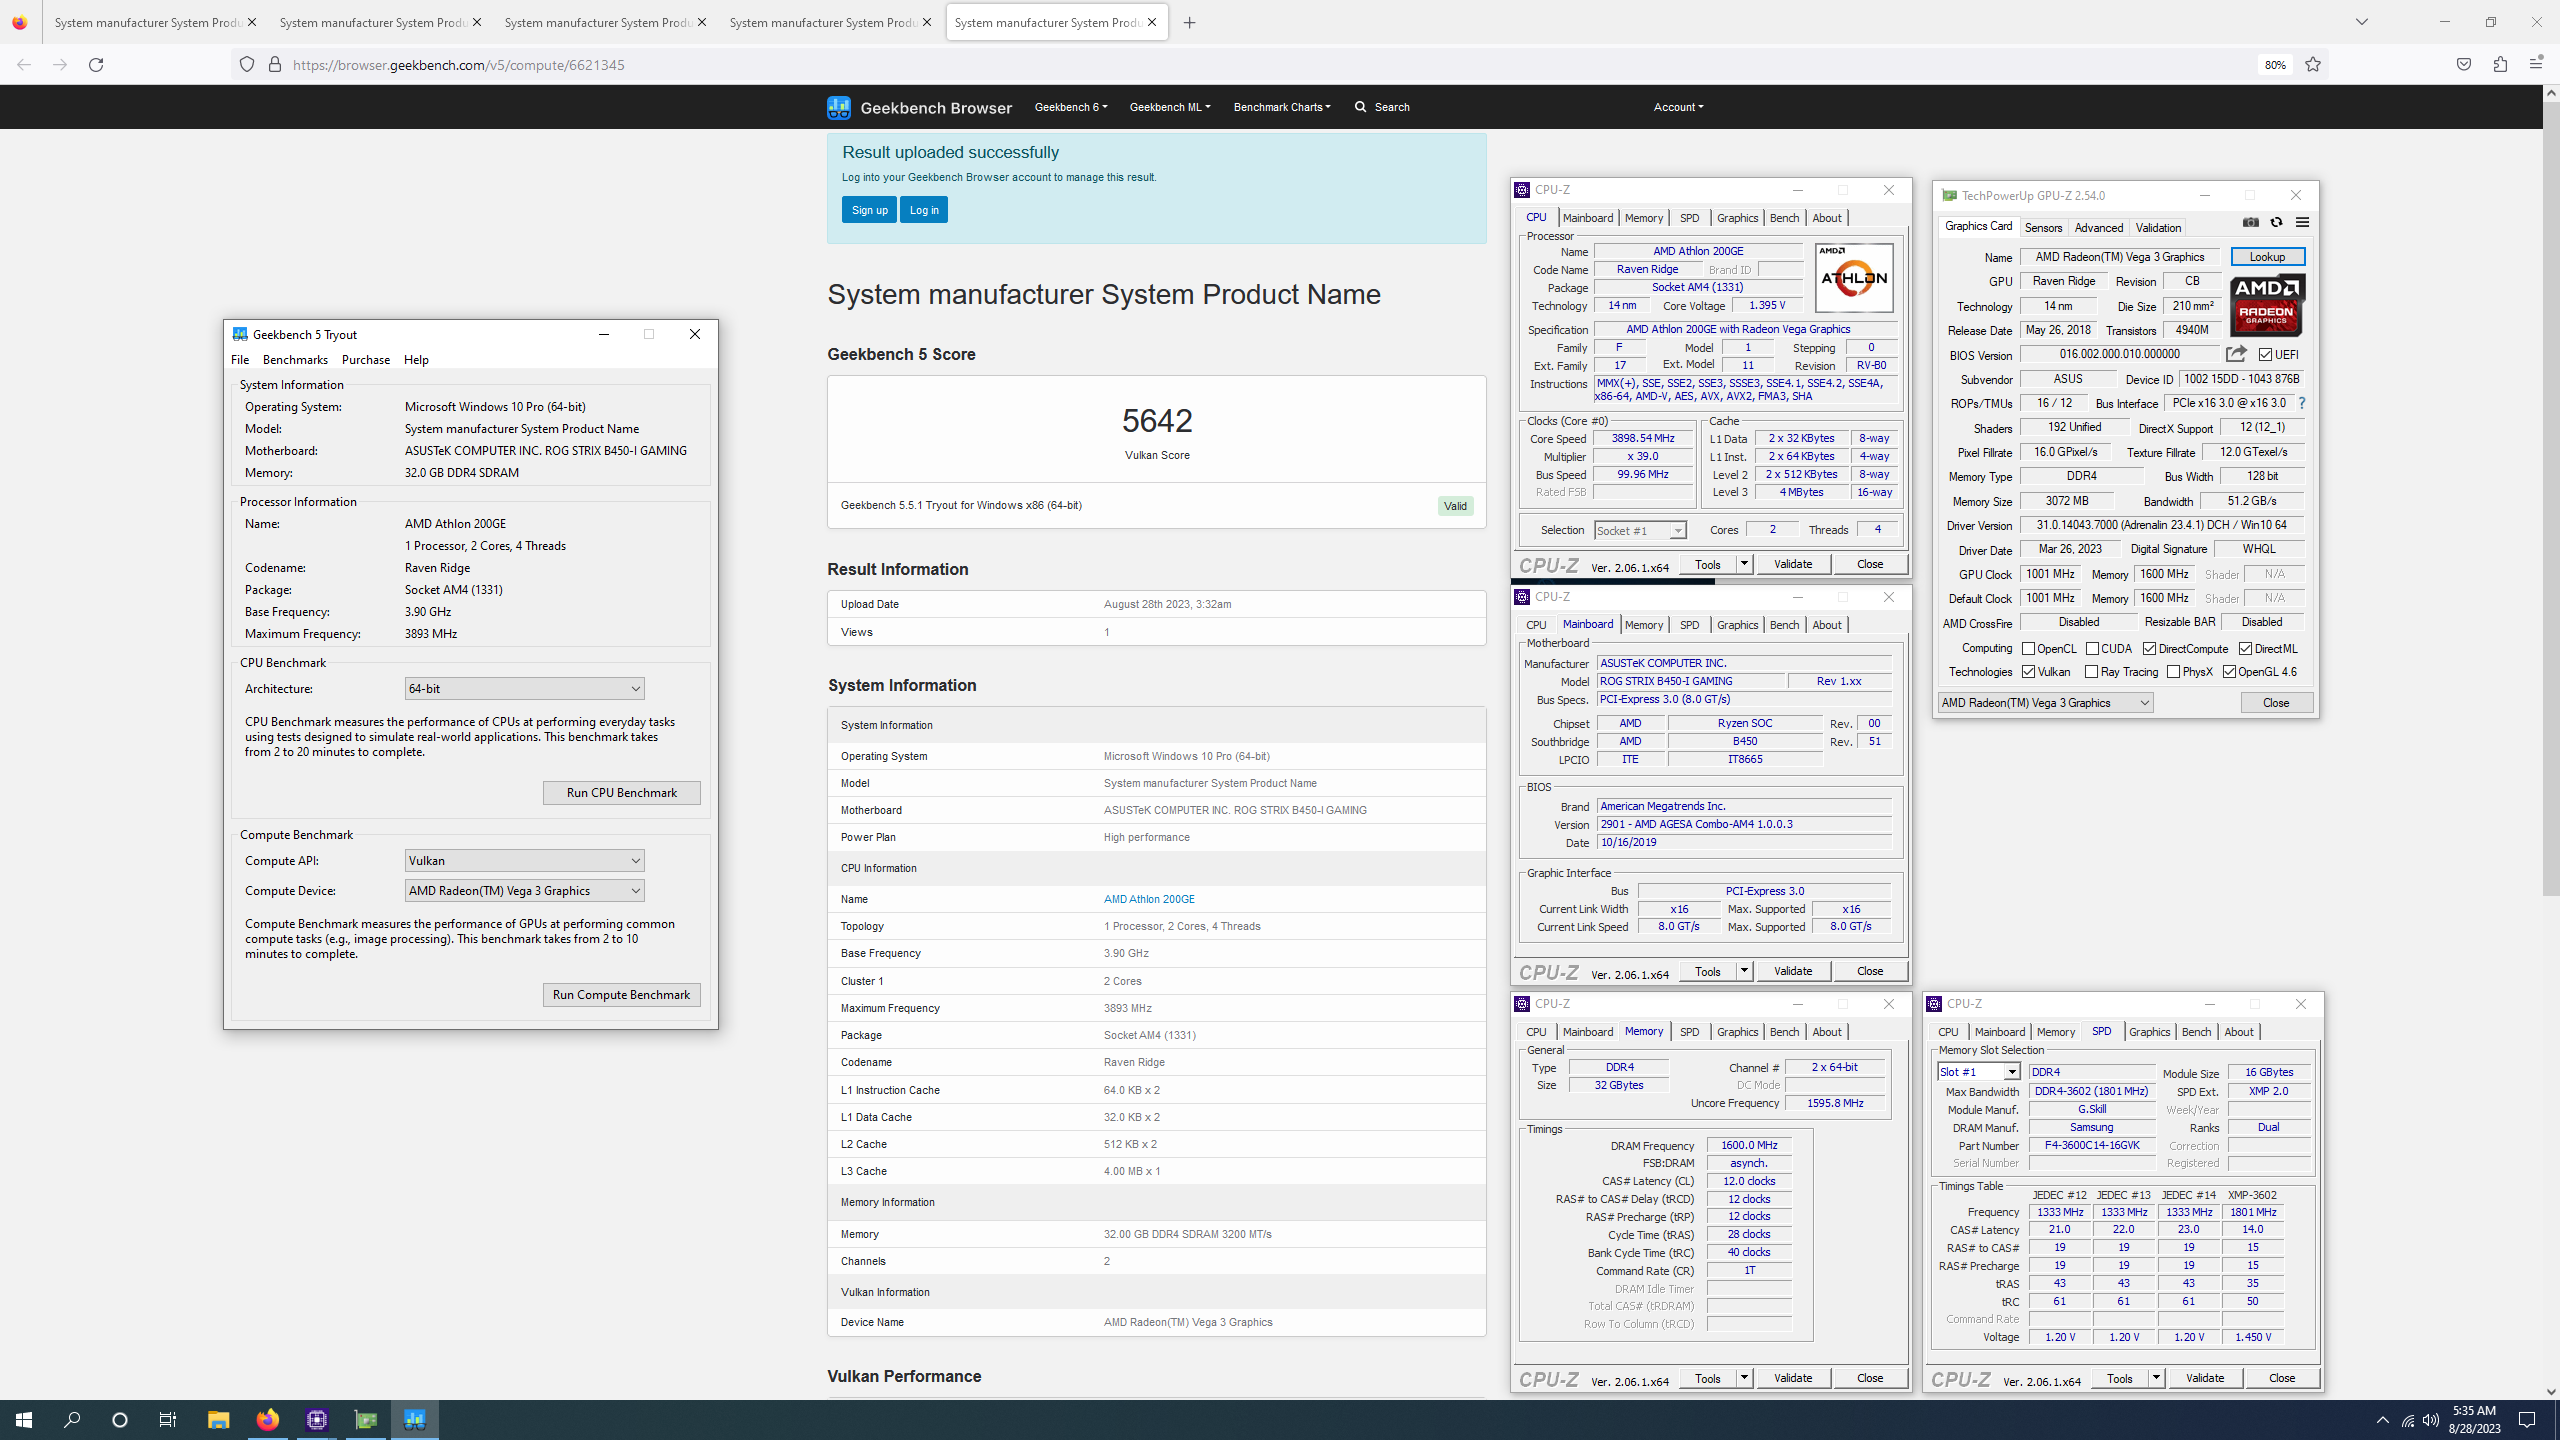This screenshot has width=2560, height=1440.
Task: Click the Run Compute Benchmark button
Action: (621, 995)
